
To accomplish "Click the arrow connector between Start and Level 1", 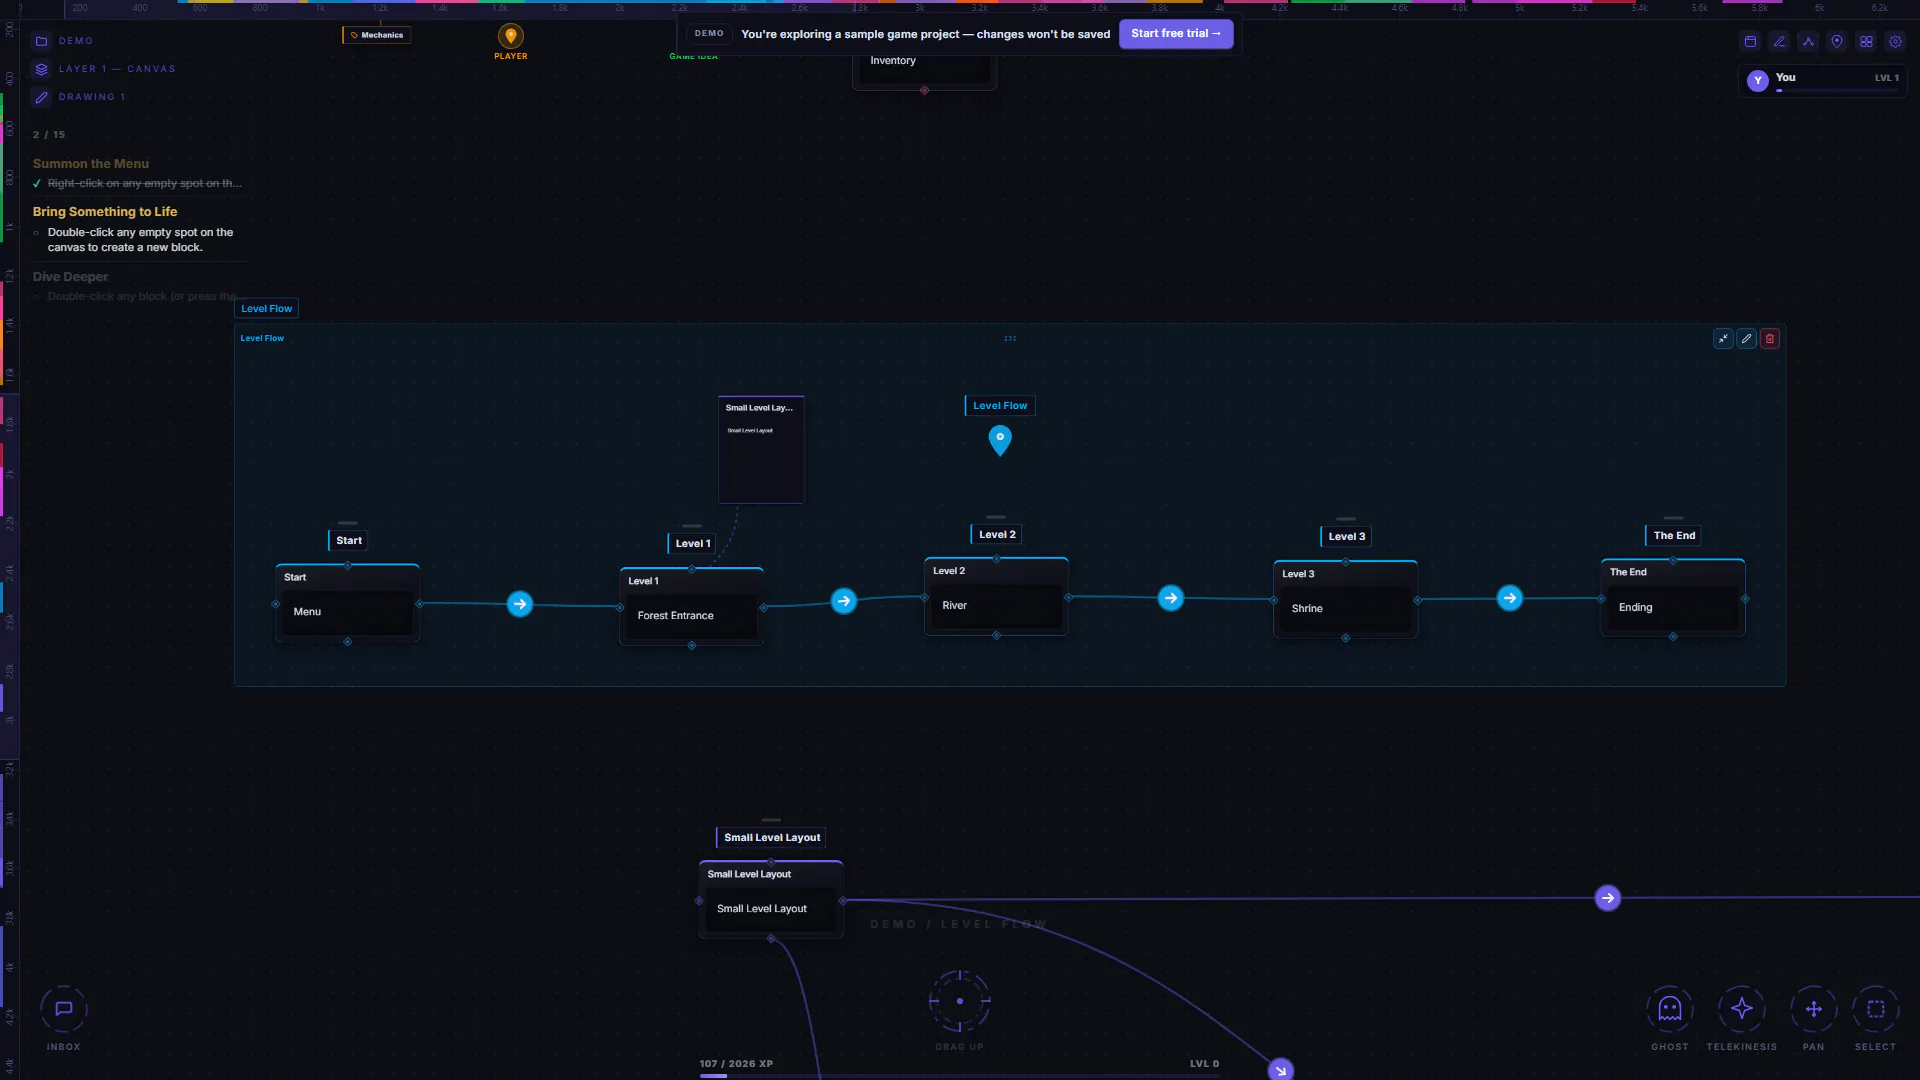I will [x=520, y=604].
